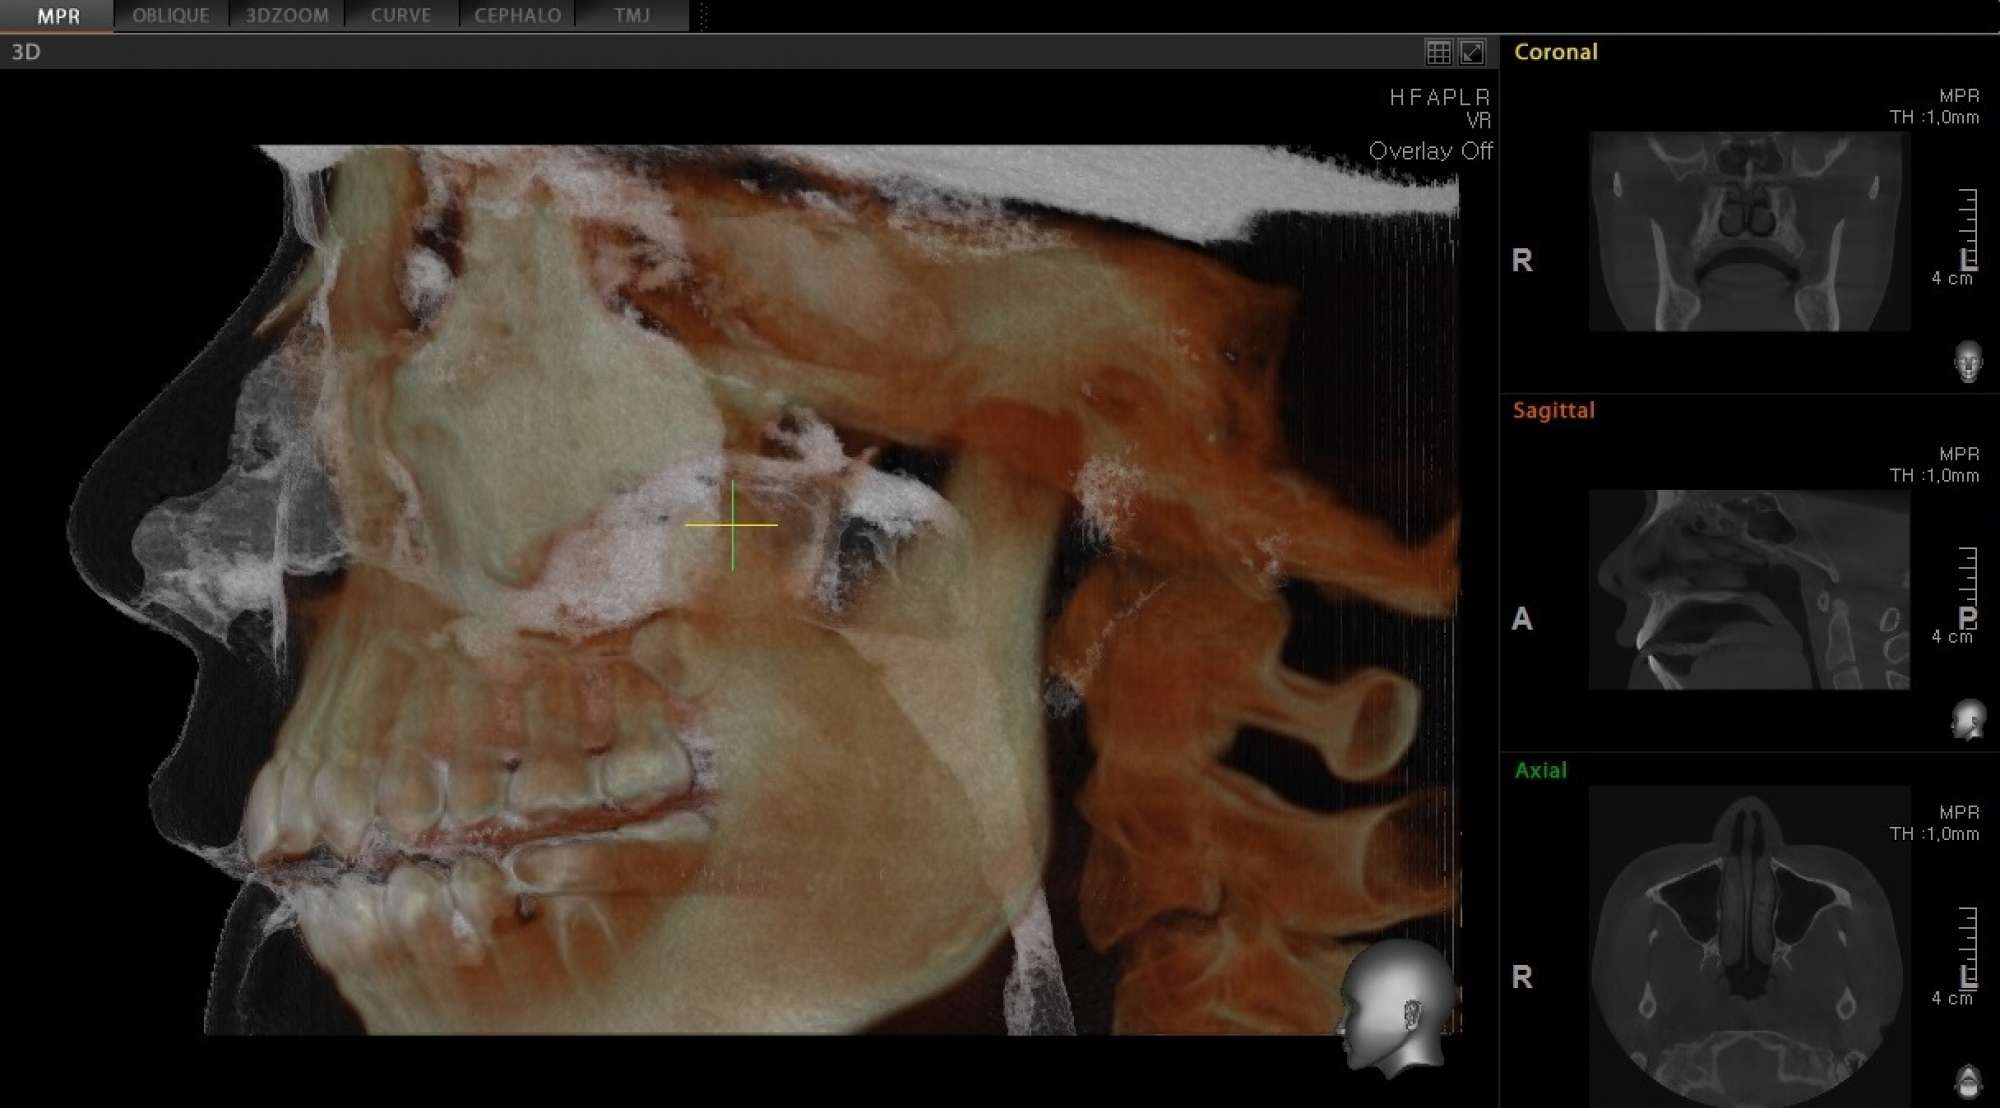Click the large 3D head orientation model

1395,1008
